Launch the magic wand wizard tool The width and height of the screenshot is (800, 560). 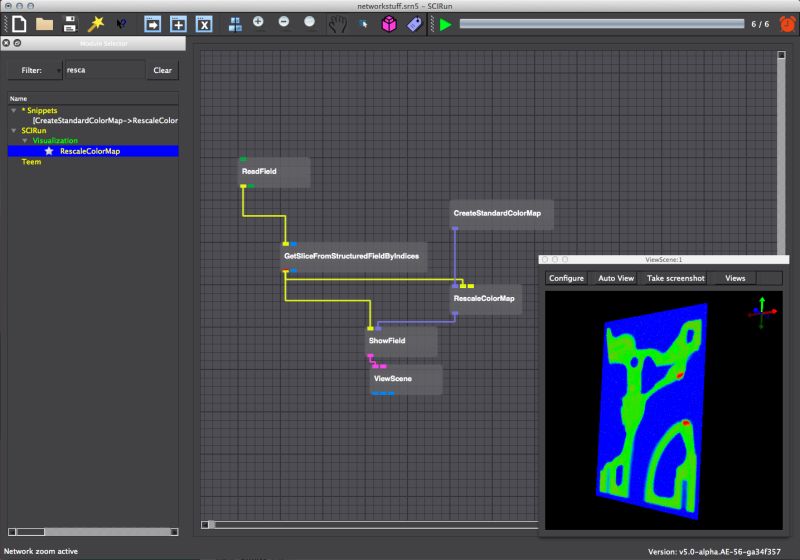pos(95,24)
